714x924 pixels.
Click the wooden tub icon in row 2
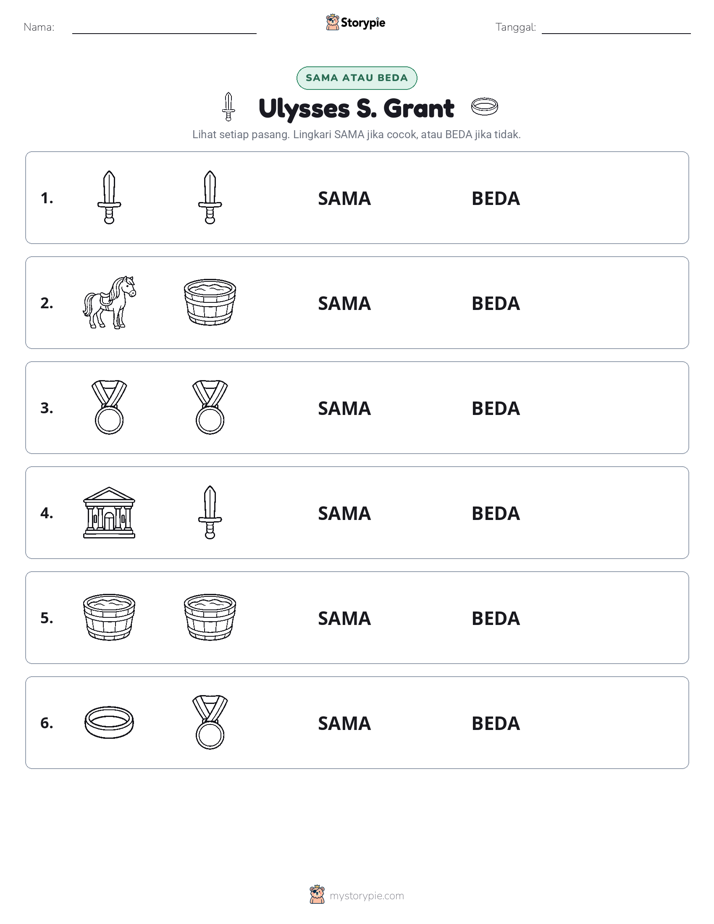[210, 302]
